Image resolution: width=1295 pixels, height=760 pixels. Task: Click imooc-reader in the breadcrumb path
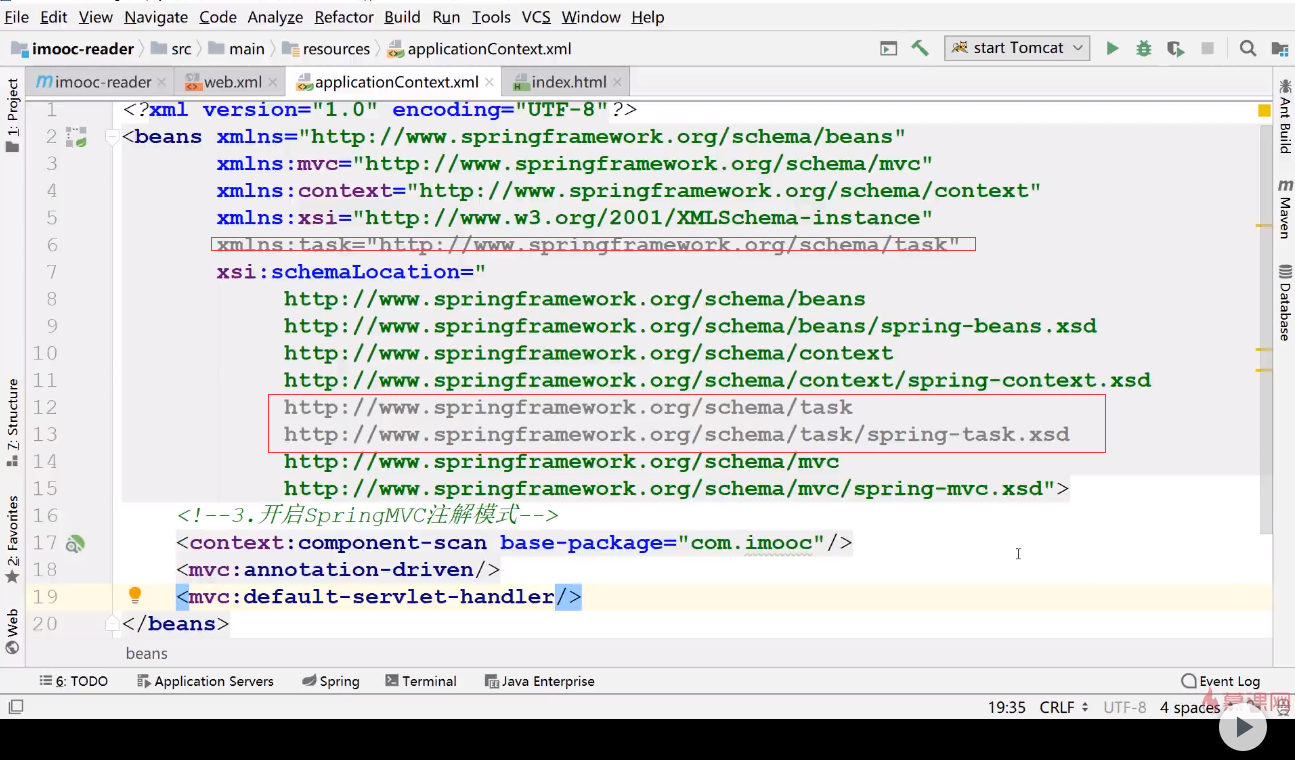point(72,49)
